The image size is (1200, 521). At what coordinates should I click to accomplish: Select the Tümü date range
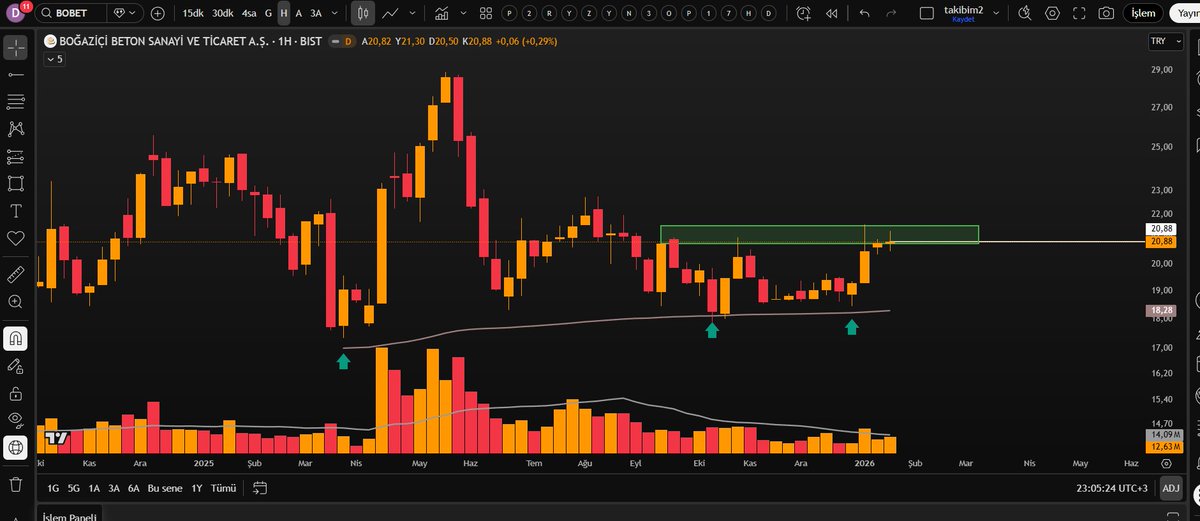point(225,488)
